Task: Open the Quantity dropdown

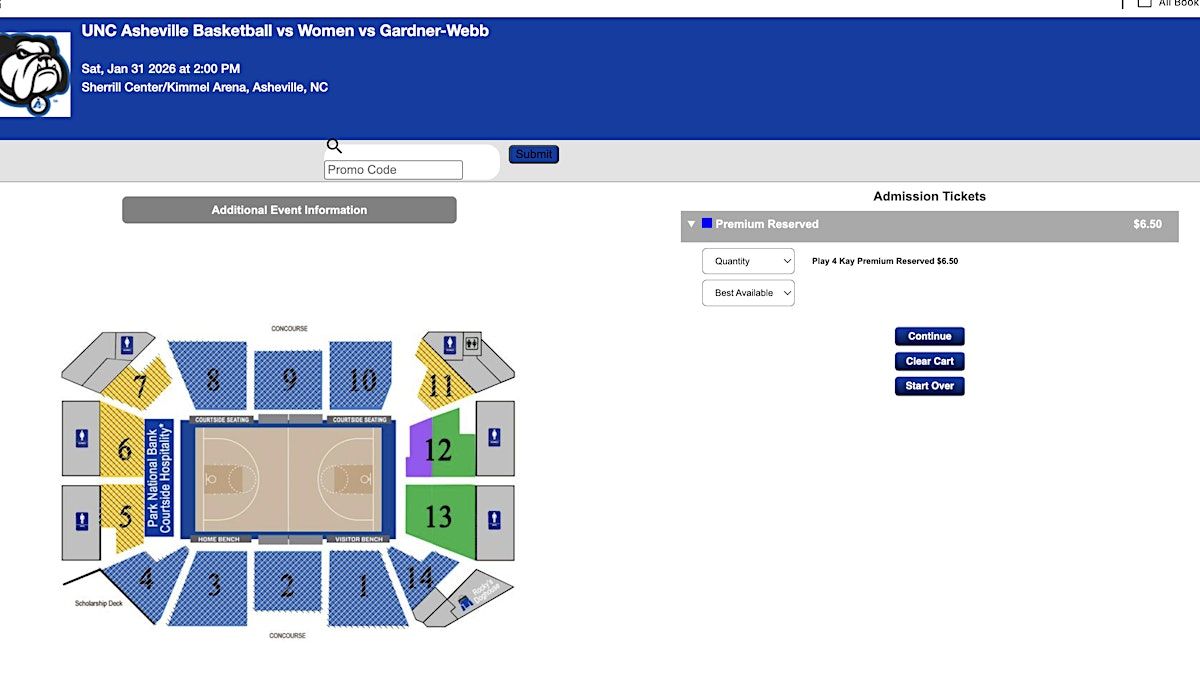Action: (x=748, y=261)
